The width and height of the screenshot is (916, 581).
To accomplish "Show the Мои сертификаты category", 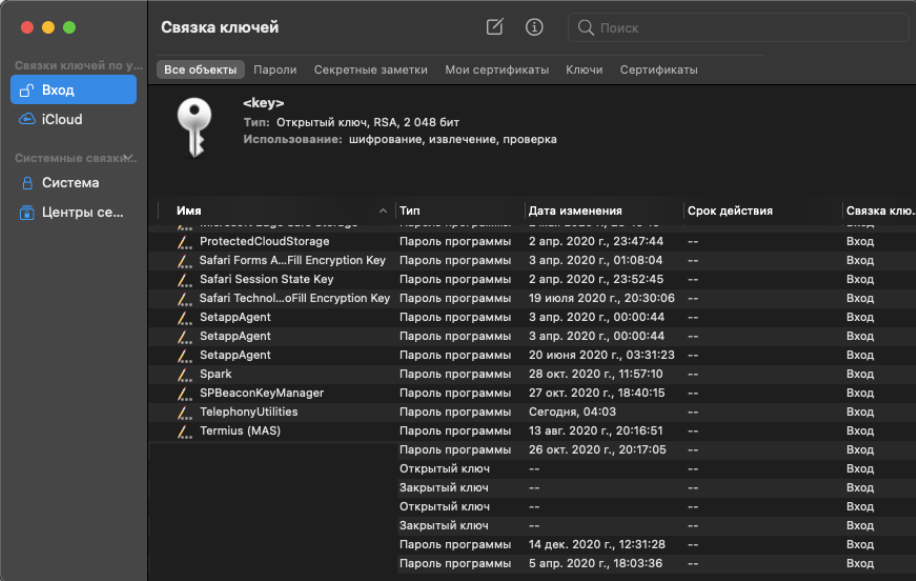I will (x=497, y=70).
